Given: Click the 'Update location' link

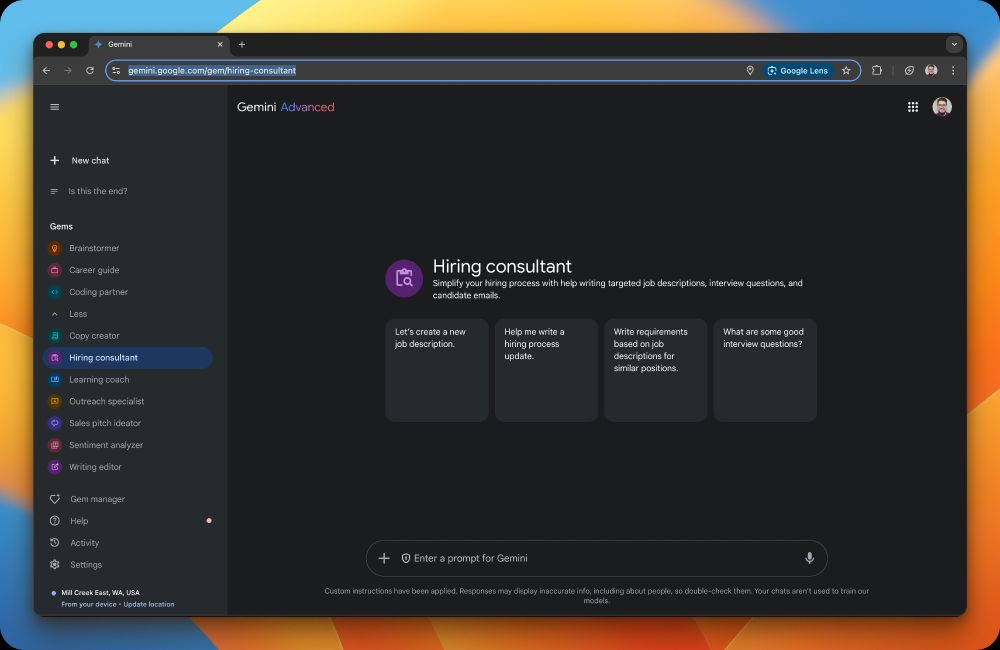Looking at the screenshot, I should click(x=149, y=604).
